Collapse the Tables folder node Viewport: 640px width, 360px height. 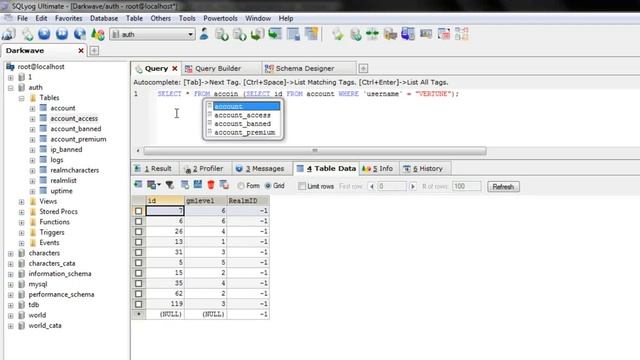(22, 98)
